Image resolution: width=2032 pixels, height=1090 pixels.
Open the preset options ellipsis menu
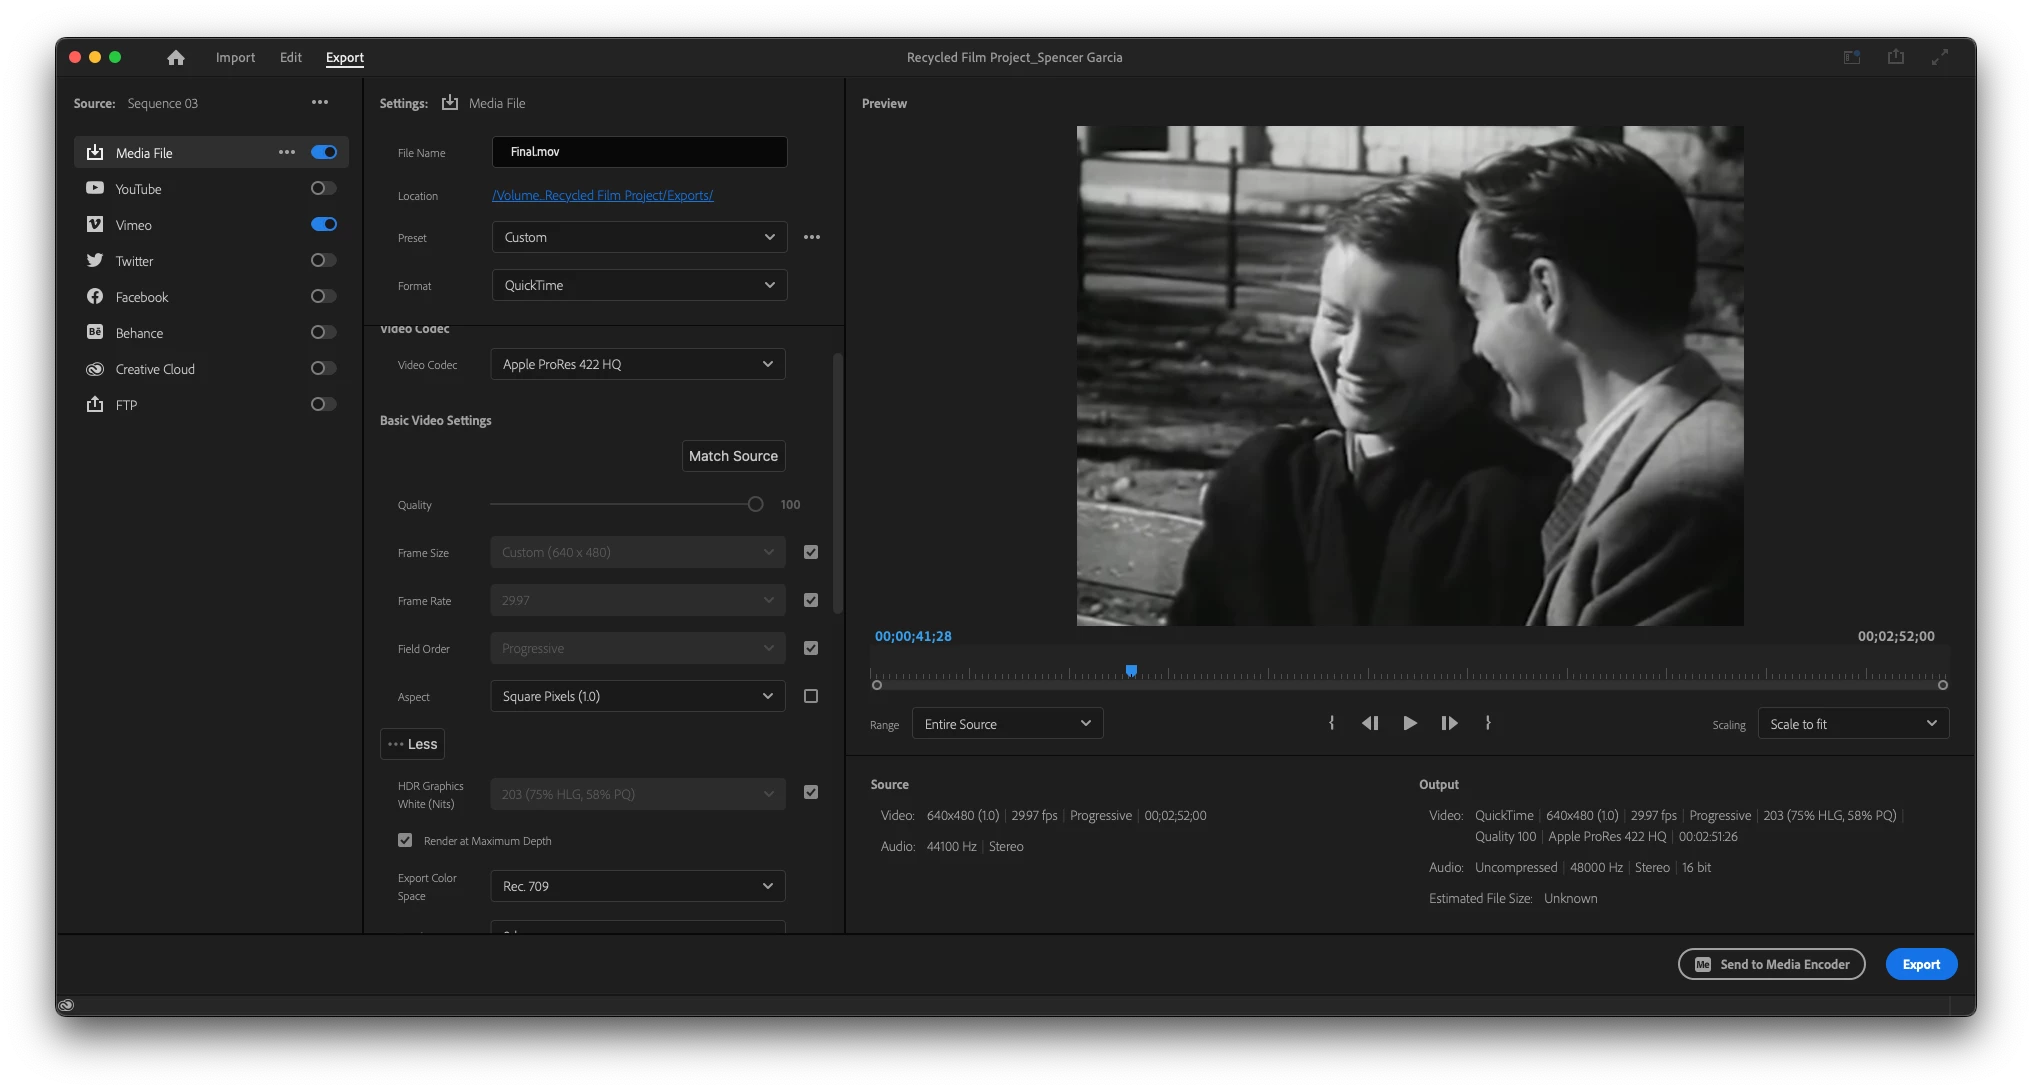812,237
